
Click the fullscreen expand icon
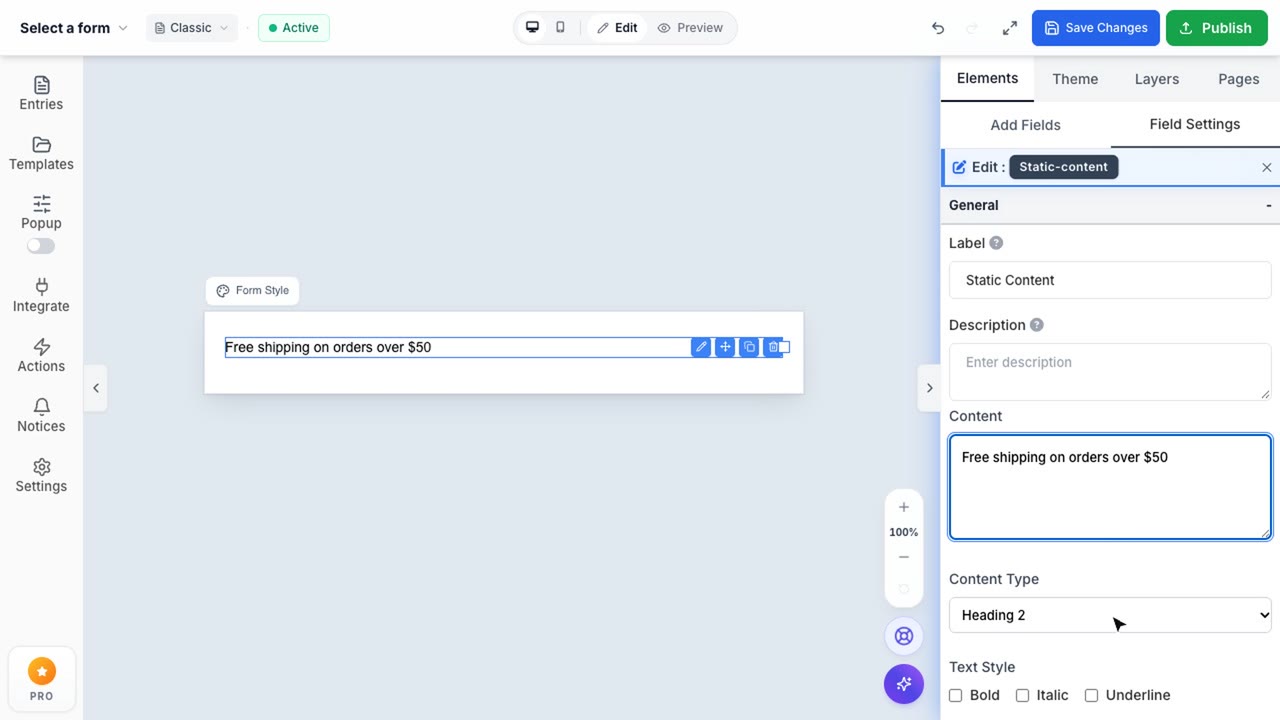(1009, 28)
